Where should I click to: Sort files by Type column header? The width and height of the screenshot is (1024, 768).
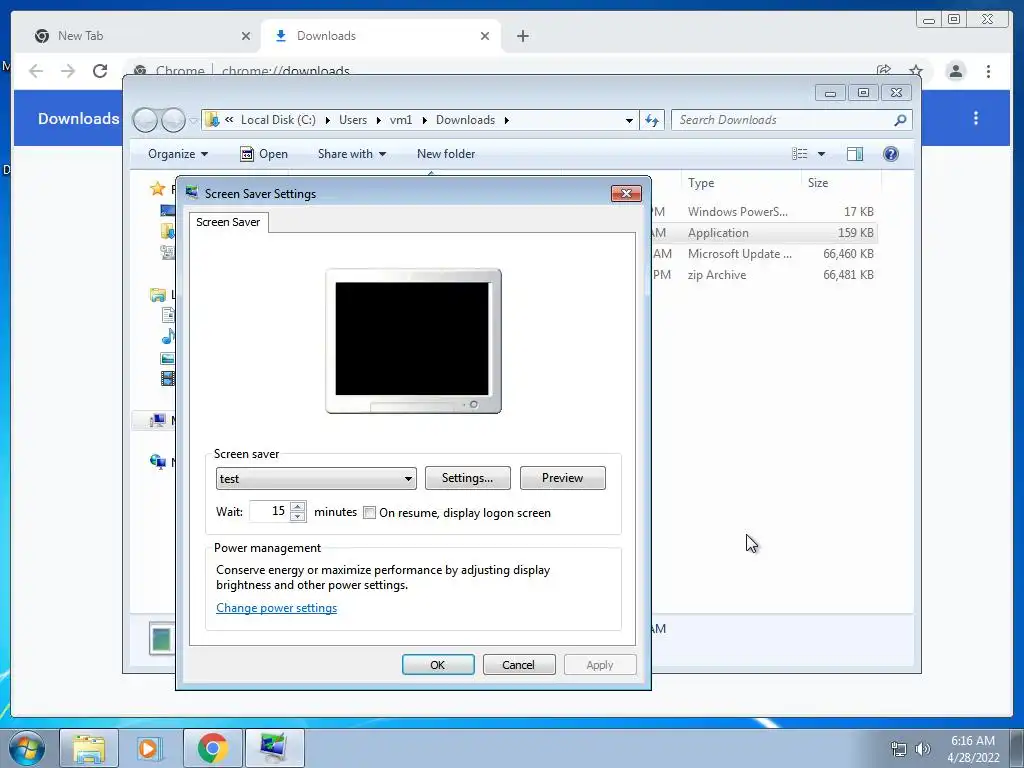(x=741, y=183)
